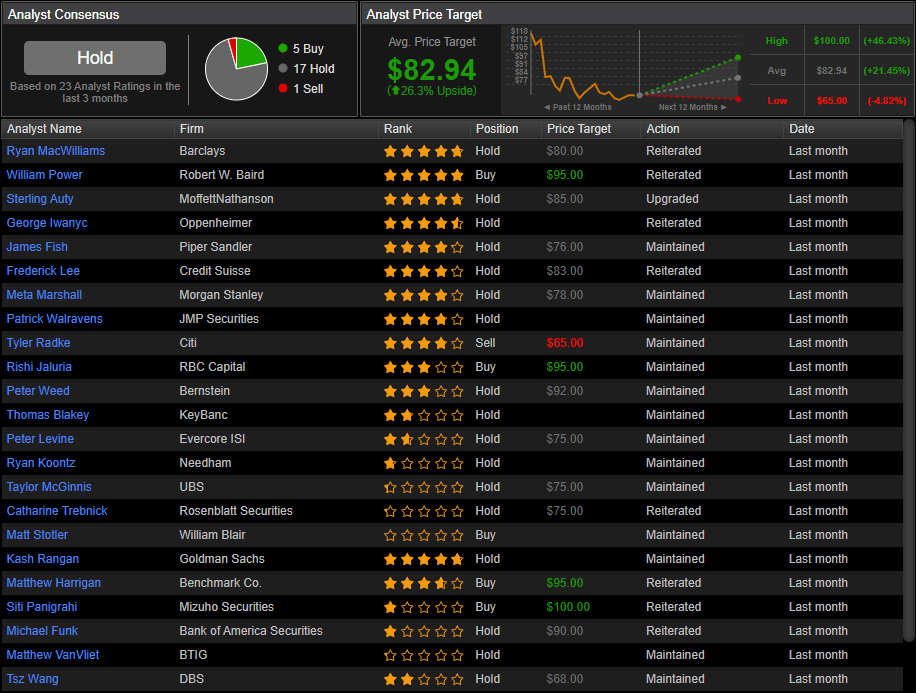The width and height of the screenshot is (916, 693).
Task: Click the High $100.00 value
Action: coord(831,40)
